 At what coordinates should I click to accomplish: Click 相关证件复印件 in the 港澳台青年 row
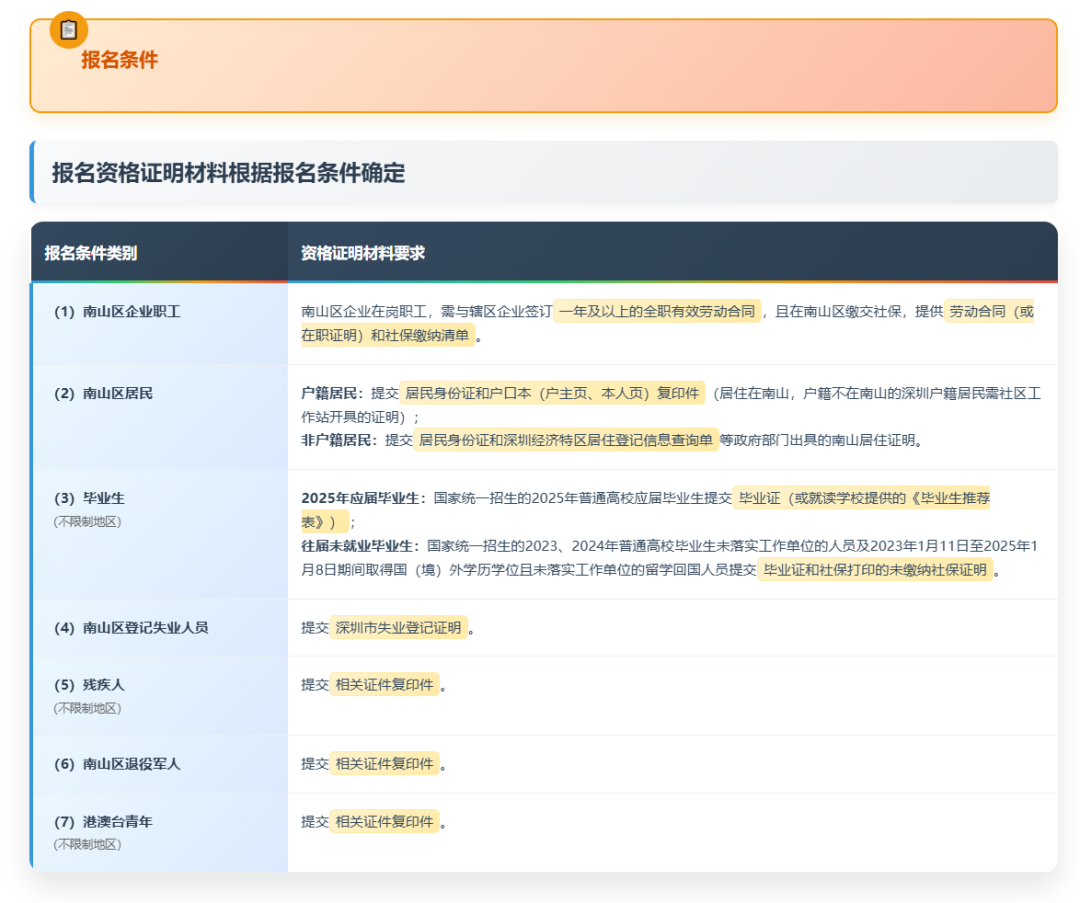coord(385,822)
